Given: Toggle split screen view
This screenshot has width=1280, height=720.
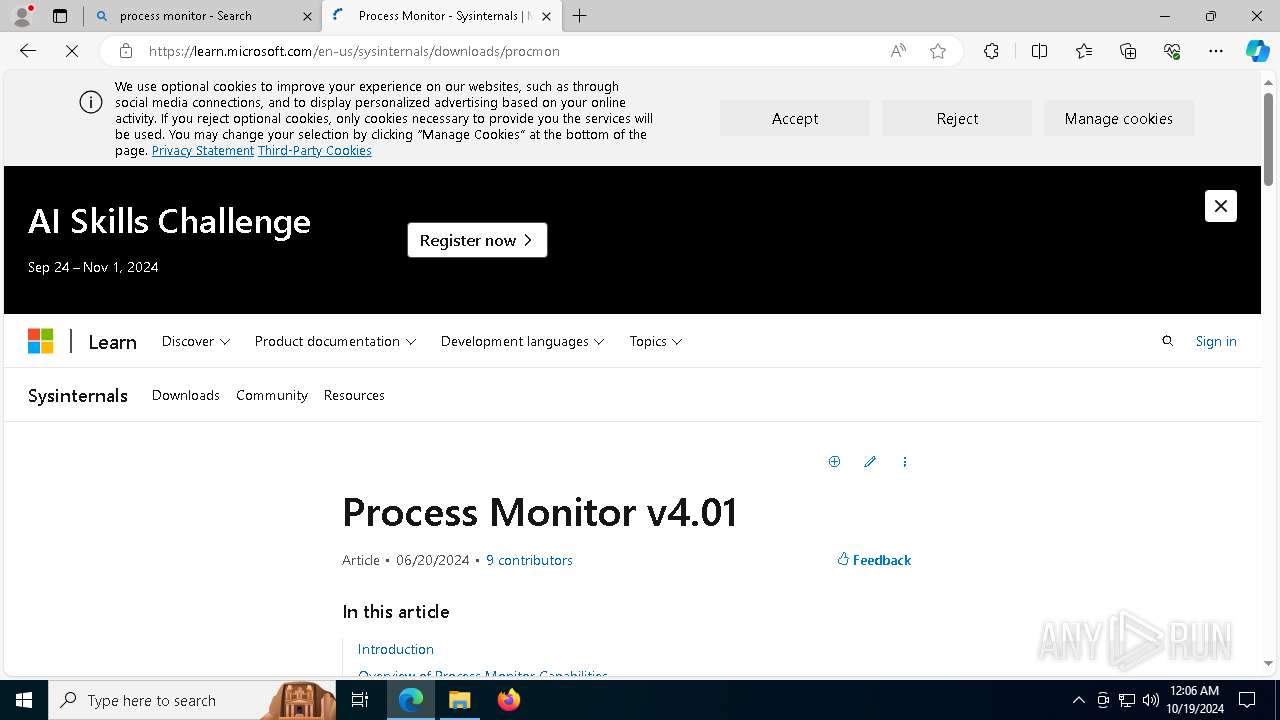Looking at the screenshot, I should [1039, 51].
